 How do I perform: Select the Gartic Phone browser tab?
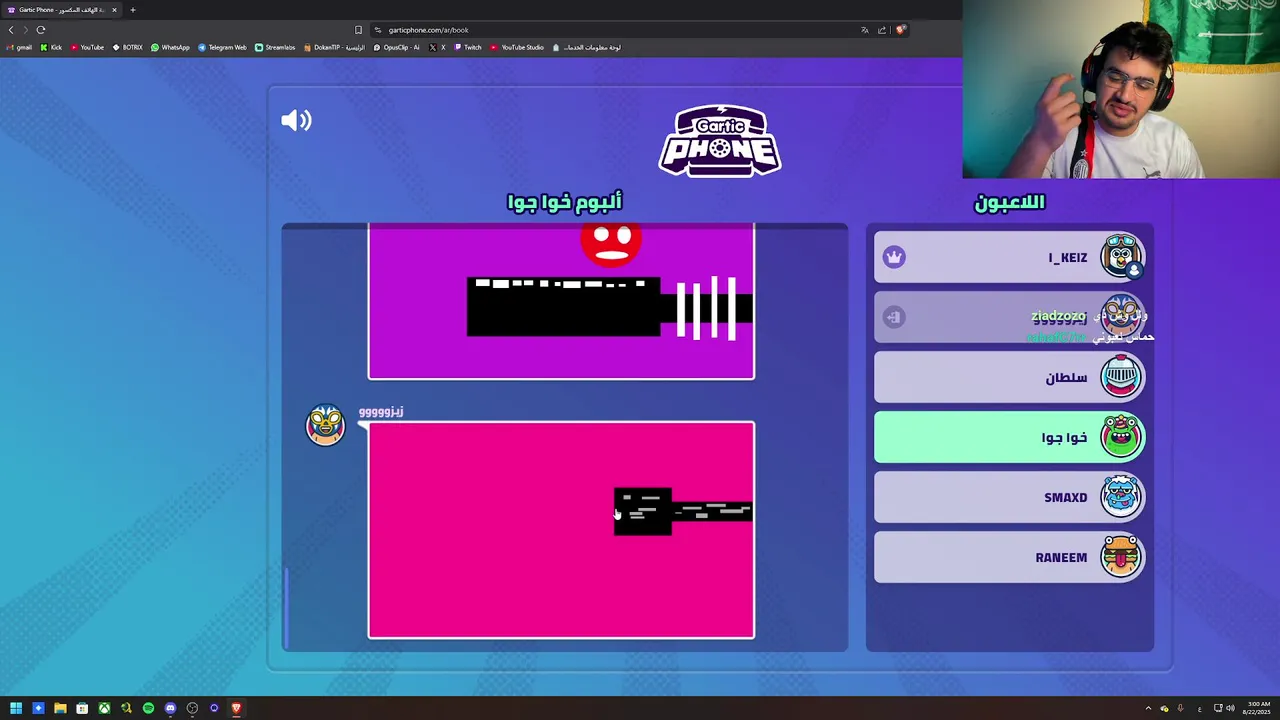pyautogui.click(x=62, y=10)
